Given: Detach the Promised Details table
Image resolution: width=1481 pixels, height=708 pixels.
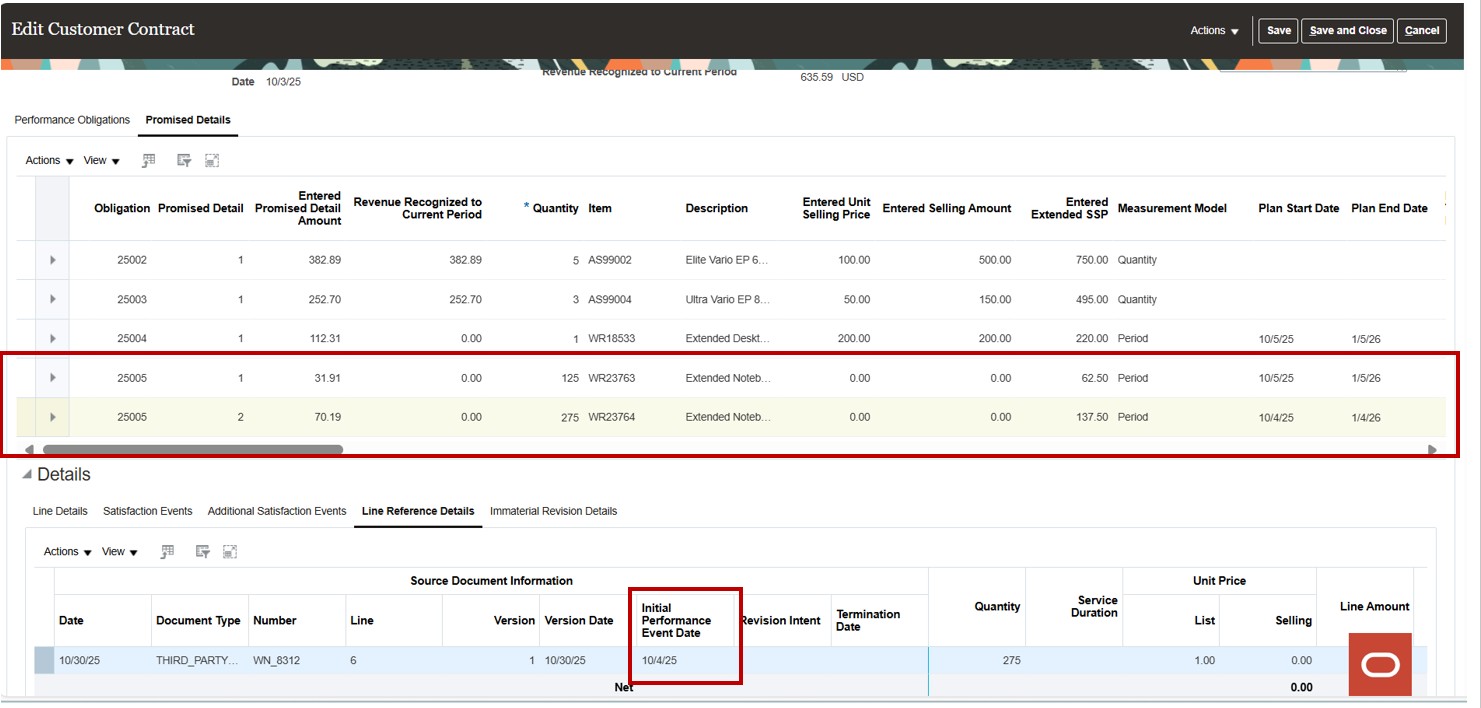Looking at the screenshot, I should pos(212,159).
